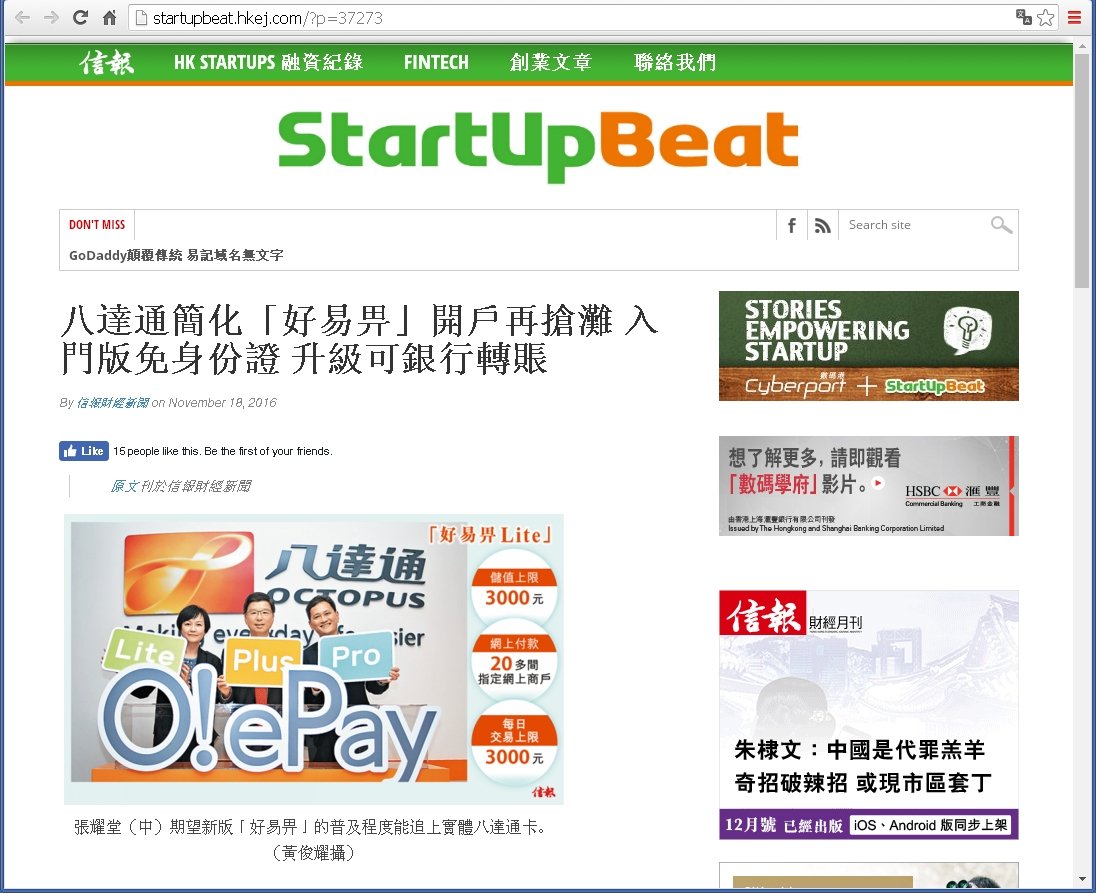Open the RSS feed icon
Screen dimensions: 1096x893
(822, 226)
